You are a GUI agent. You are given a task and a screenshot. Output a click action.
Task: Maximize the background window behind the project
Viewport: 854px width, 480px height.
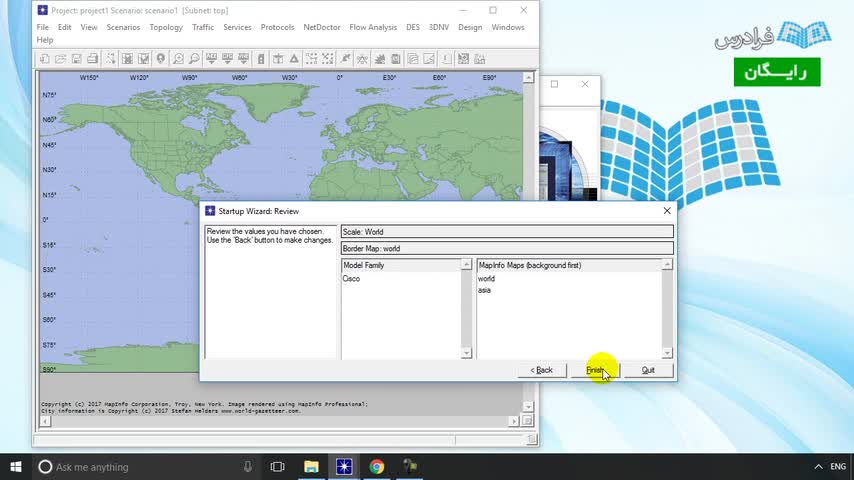point(554,84)
